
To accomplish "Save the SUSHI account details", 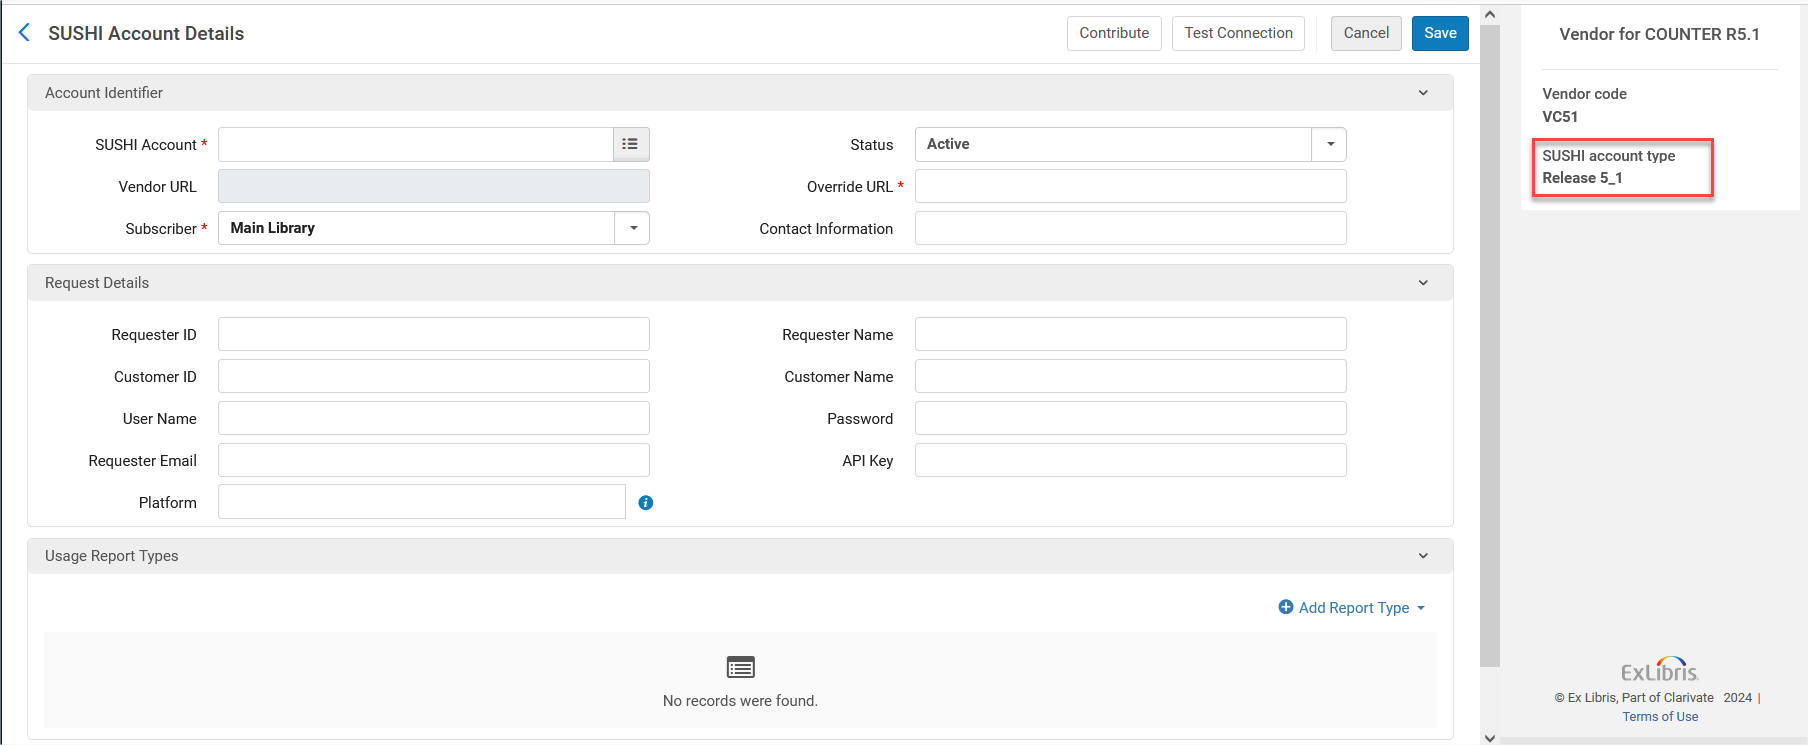I will tap(1440, 33).
